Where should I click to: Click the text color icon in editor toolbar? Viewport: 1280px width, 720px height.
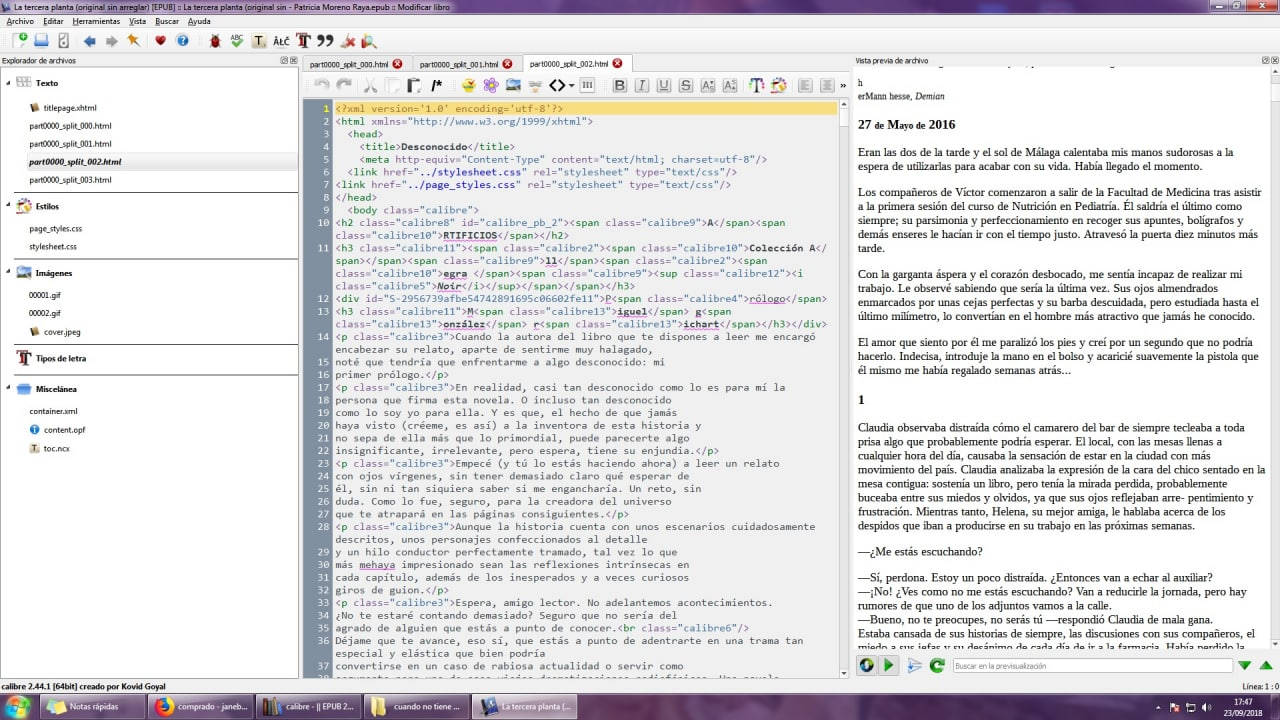756,86
